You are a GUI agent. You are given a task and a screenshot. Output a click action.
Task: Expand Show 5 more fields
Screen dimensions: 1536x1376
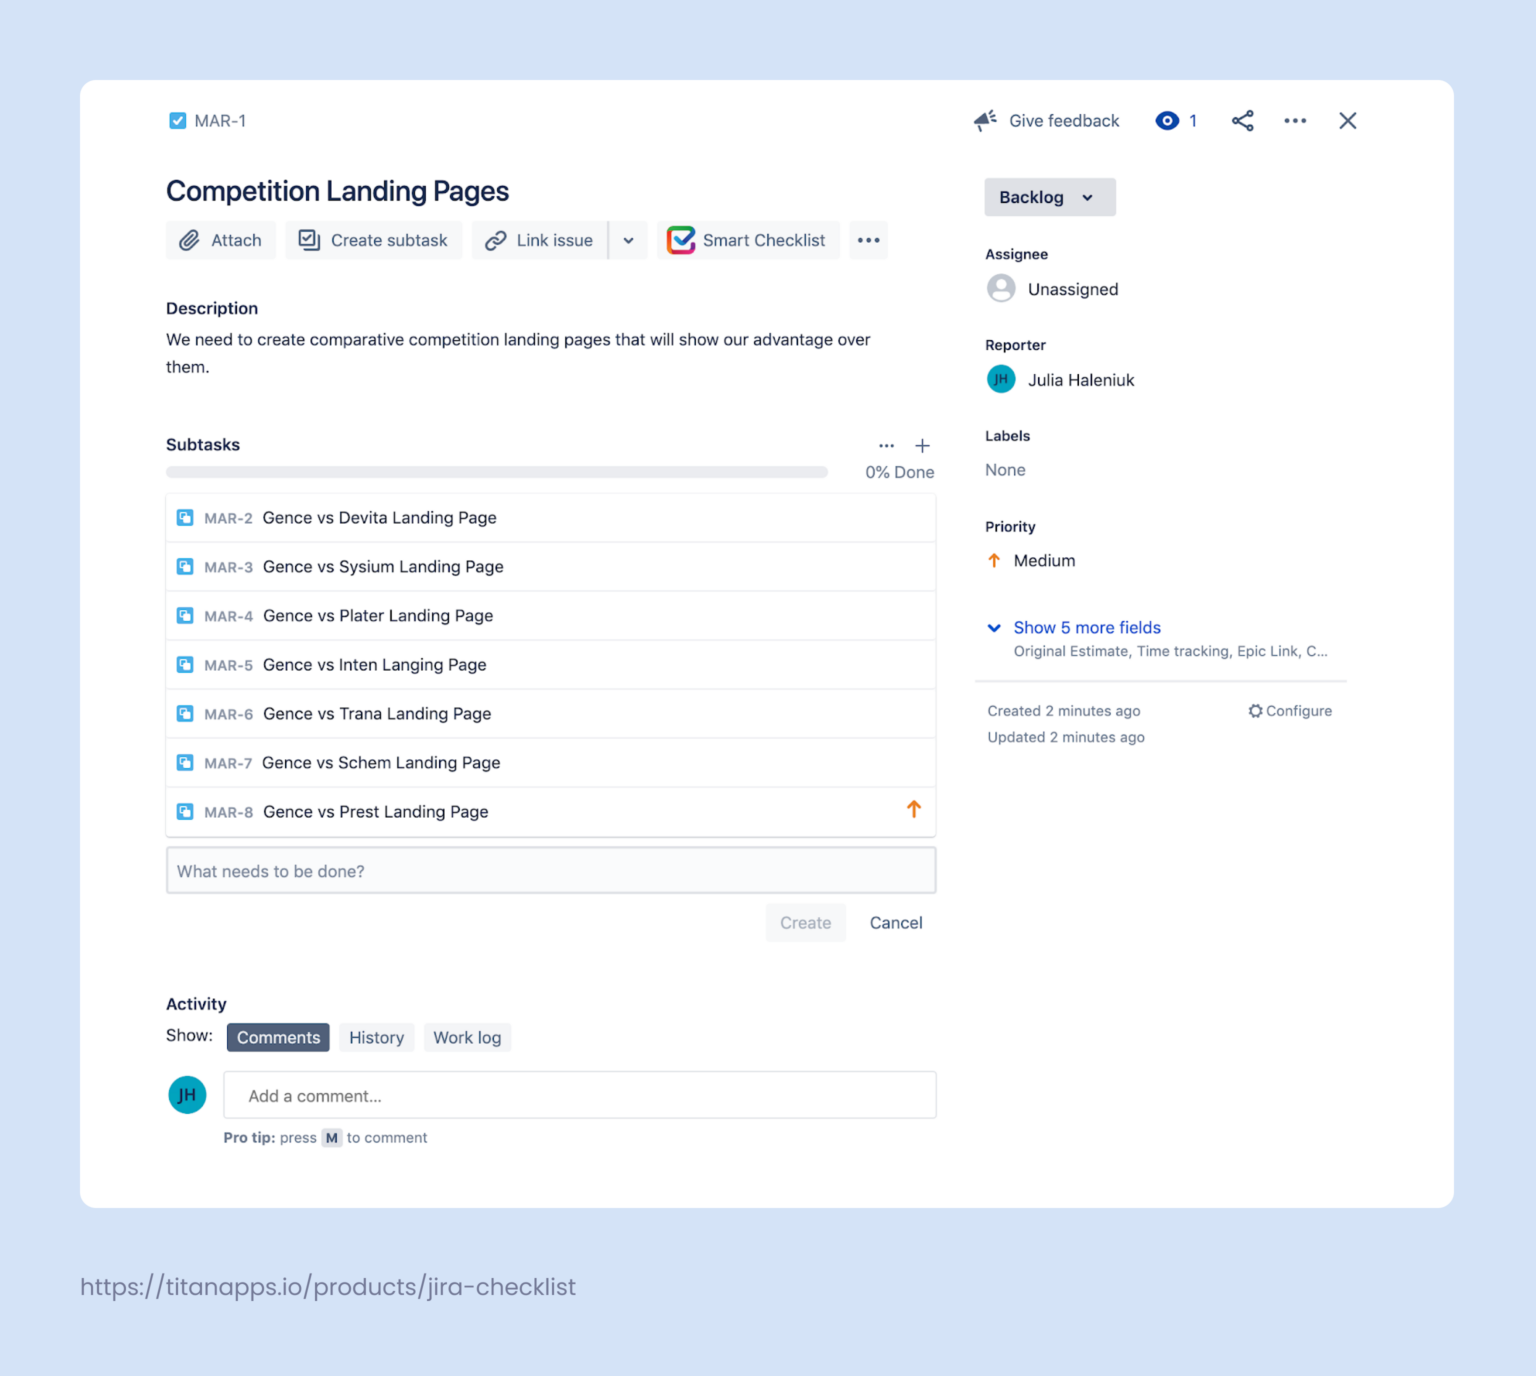[x=1086, y=628]
